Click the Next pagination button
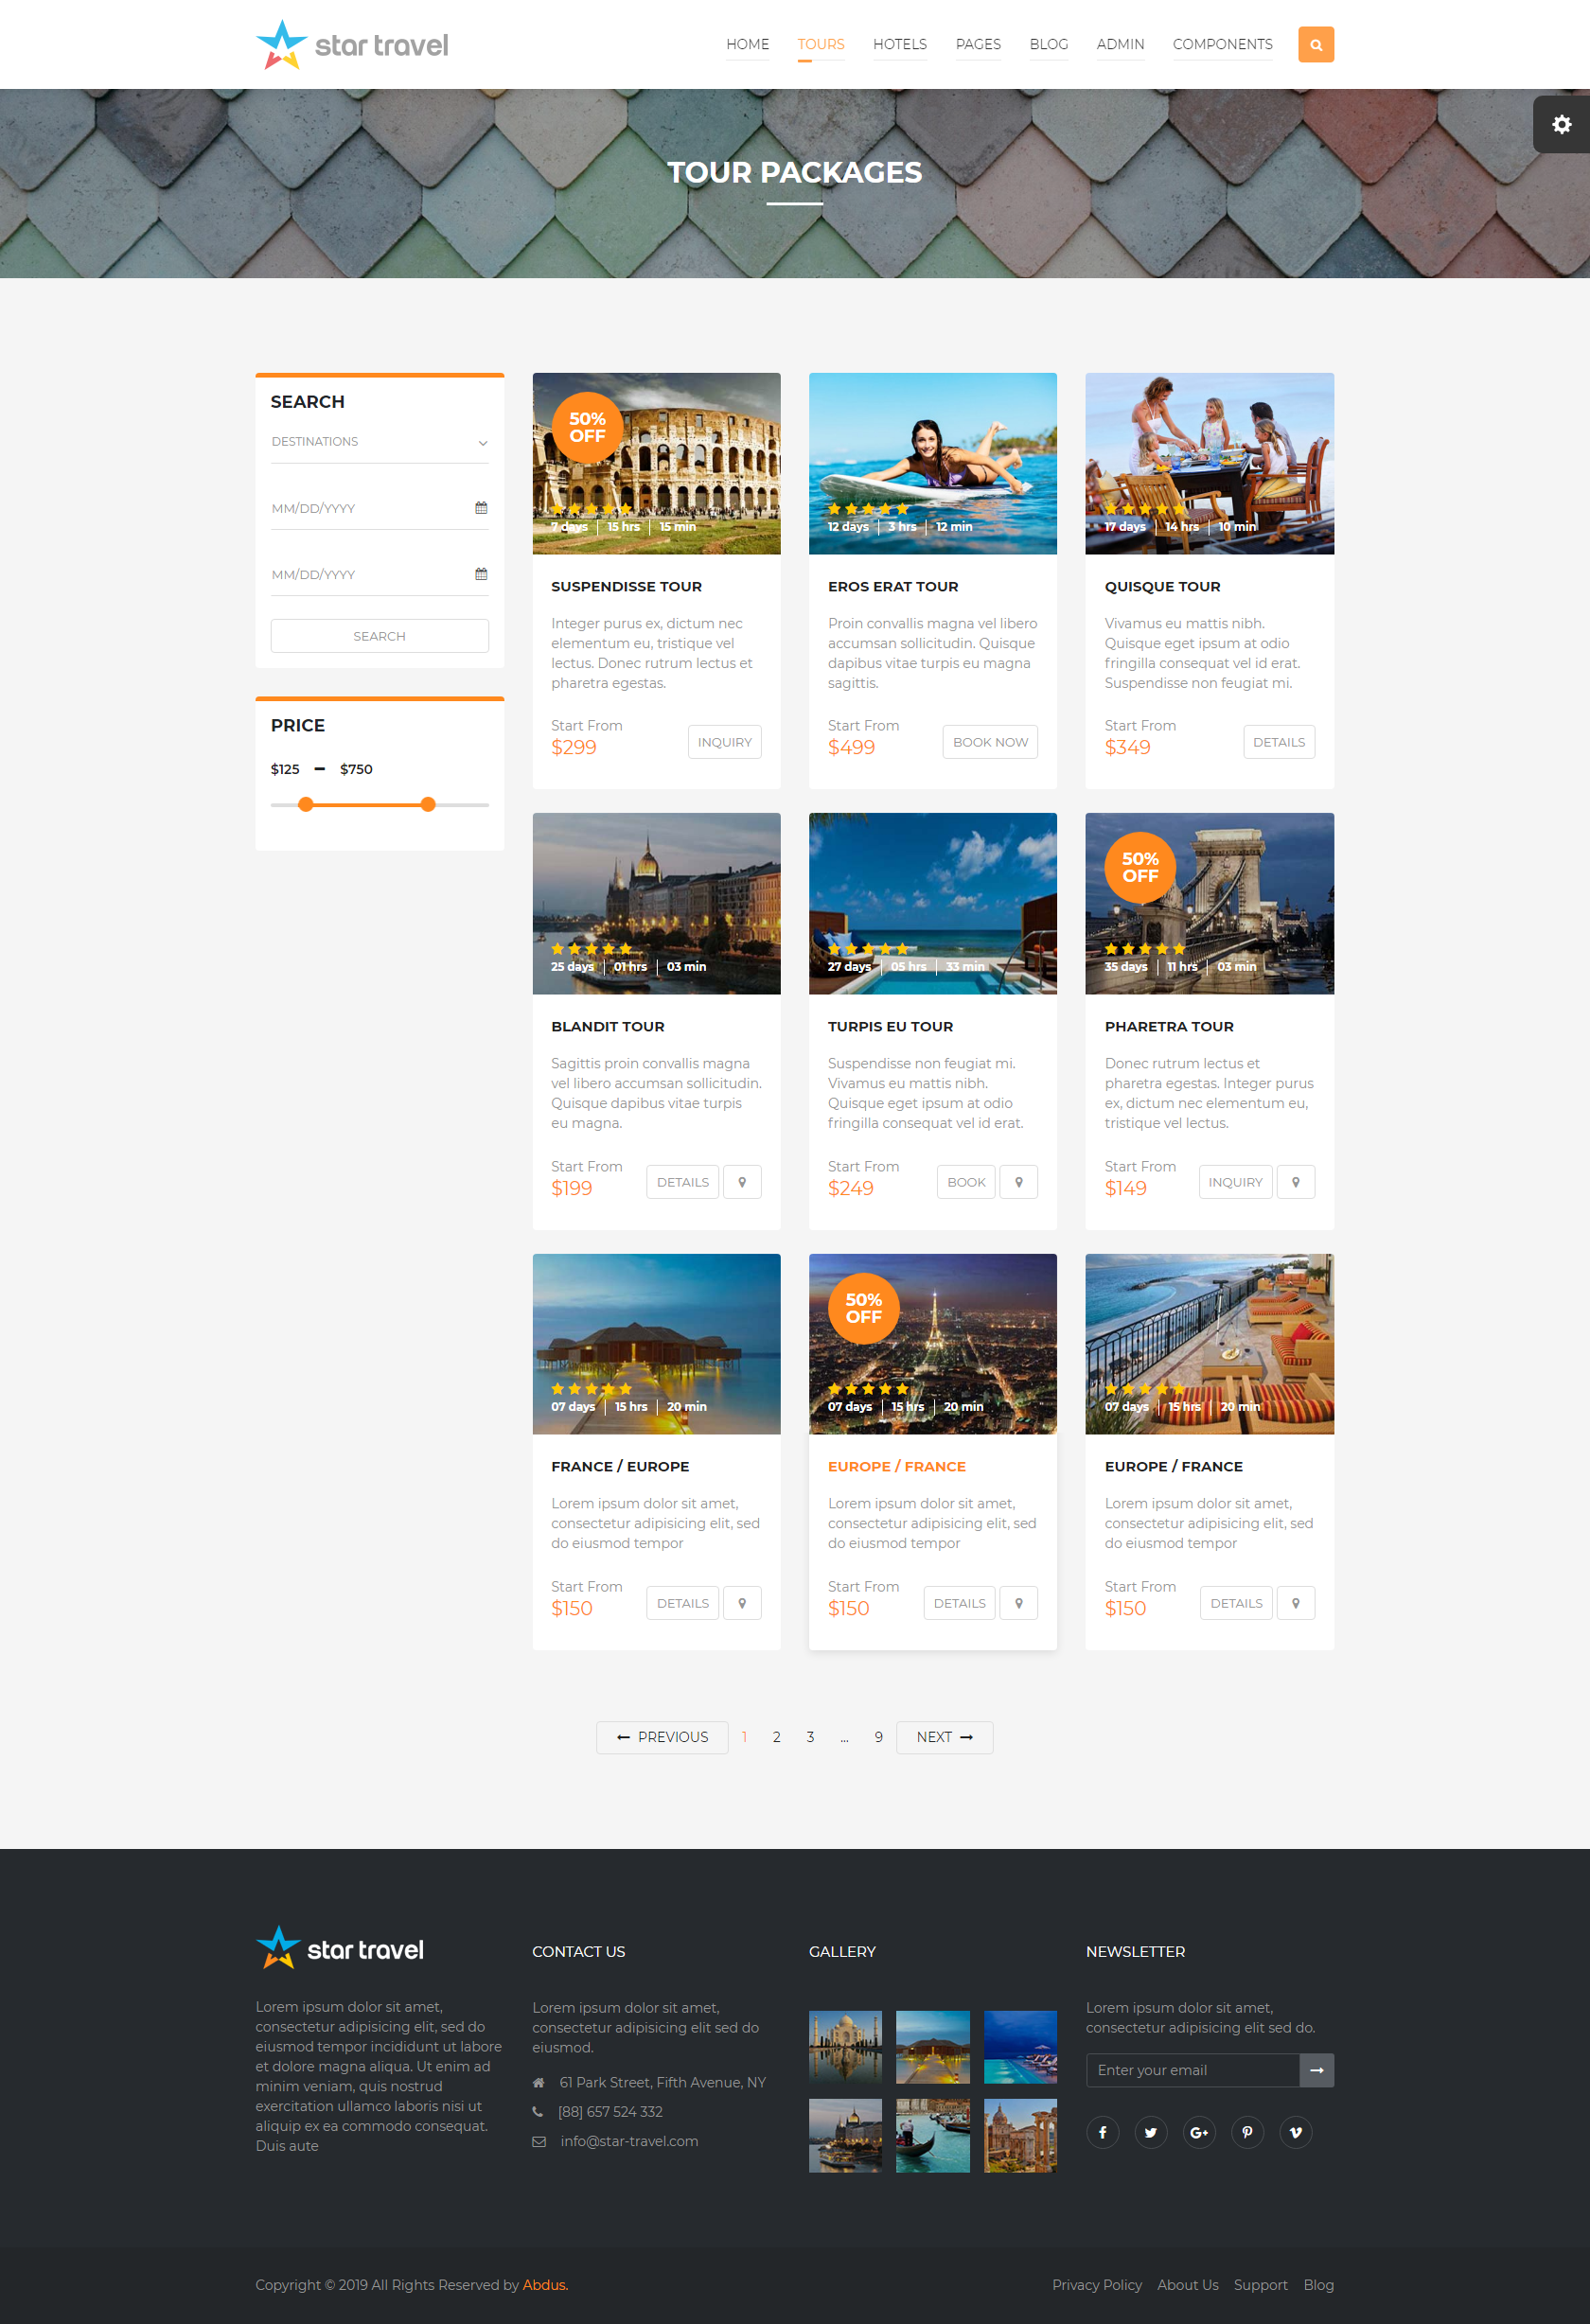1590x2324 pixels. tap(944, 1737)
